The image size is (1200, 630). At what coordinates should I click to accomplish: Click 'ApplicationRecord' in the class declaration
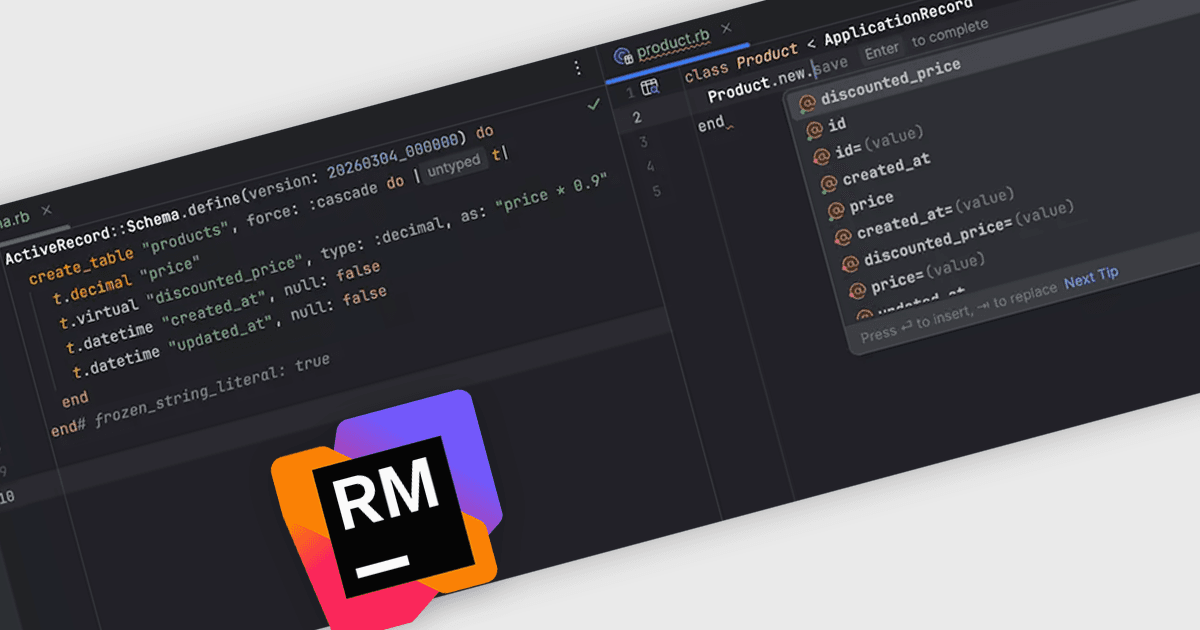click(897, 20)
